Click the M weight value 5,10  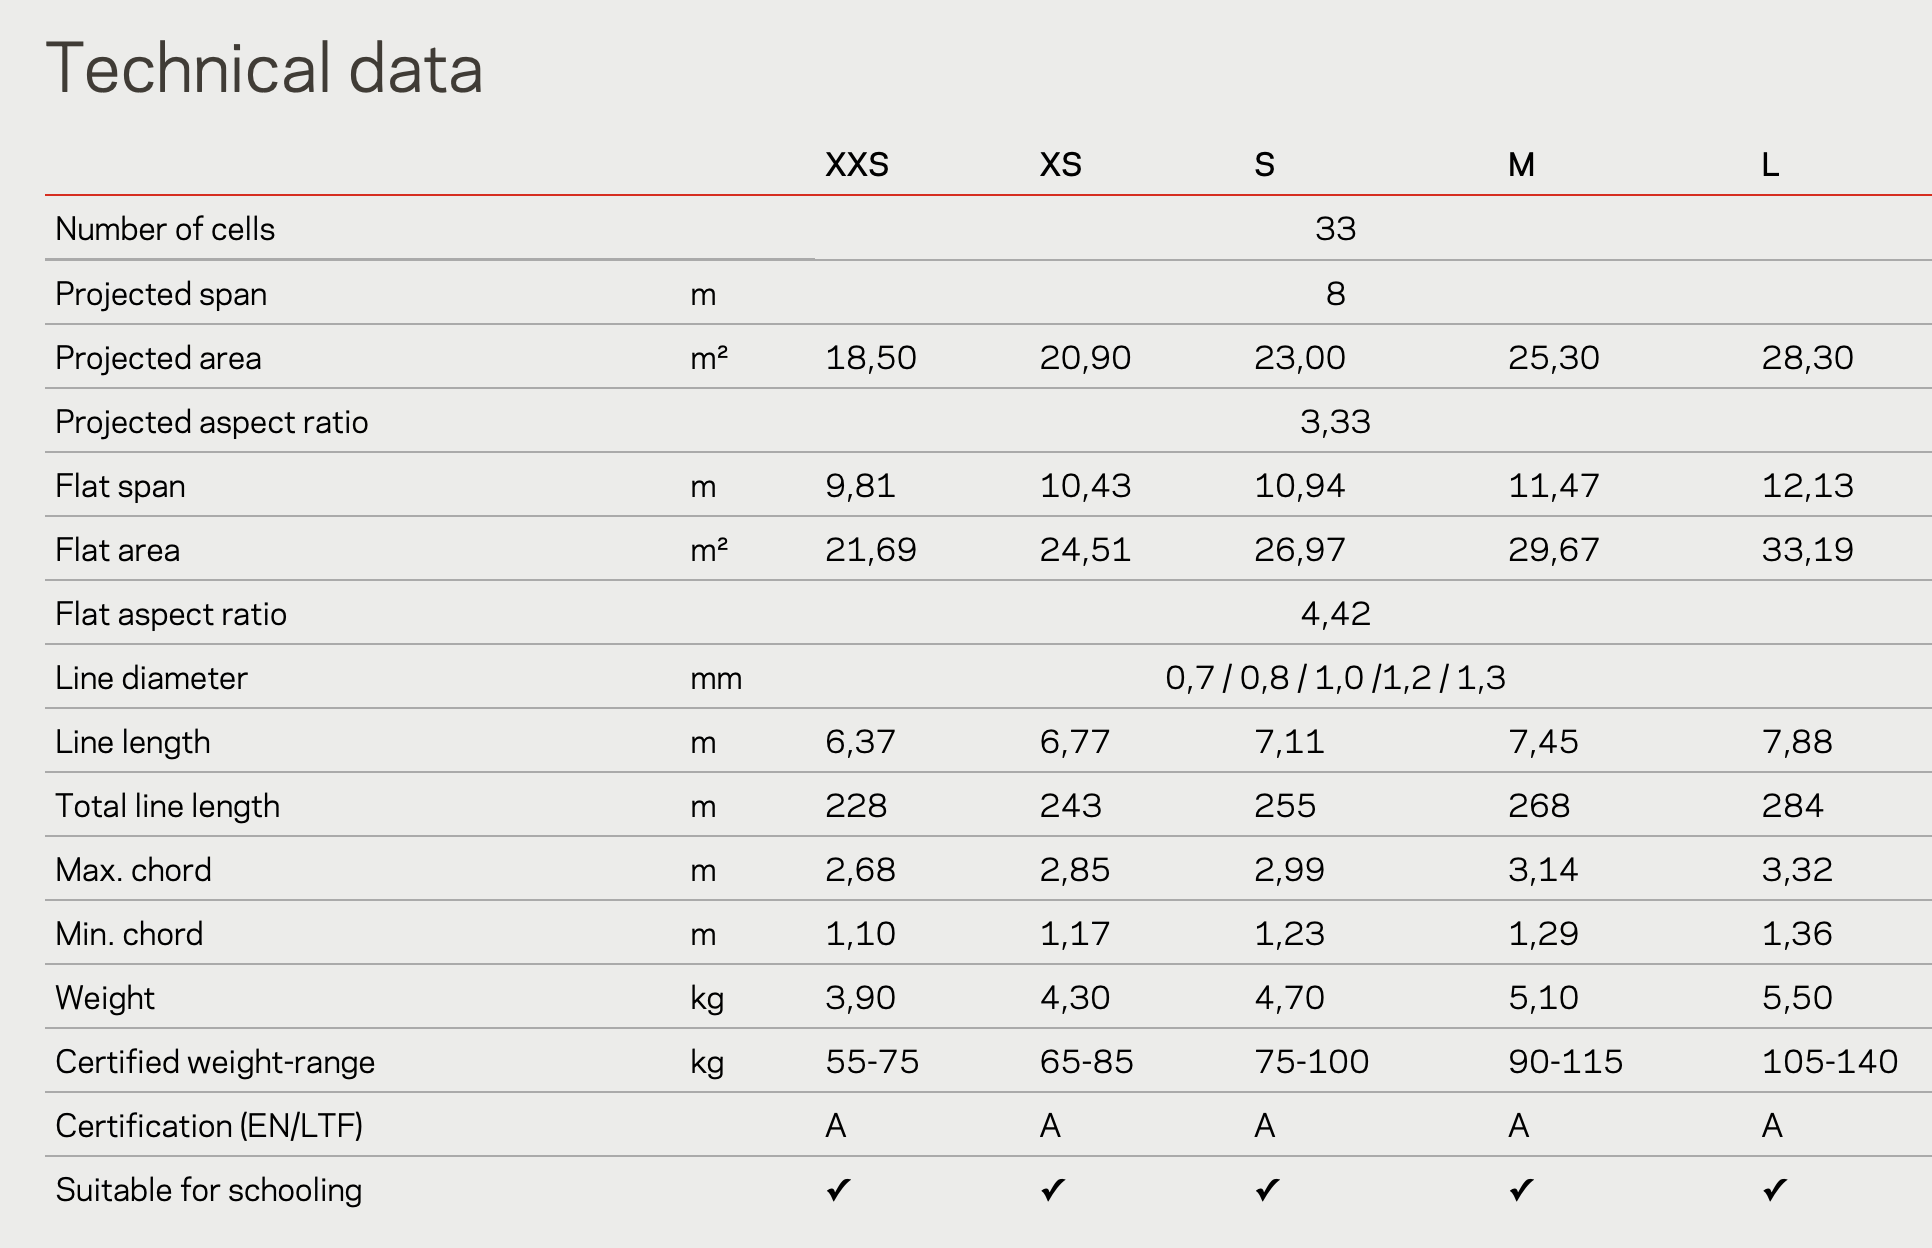1543,998
